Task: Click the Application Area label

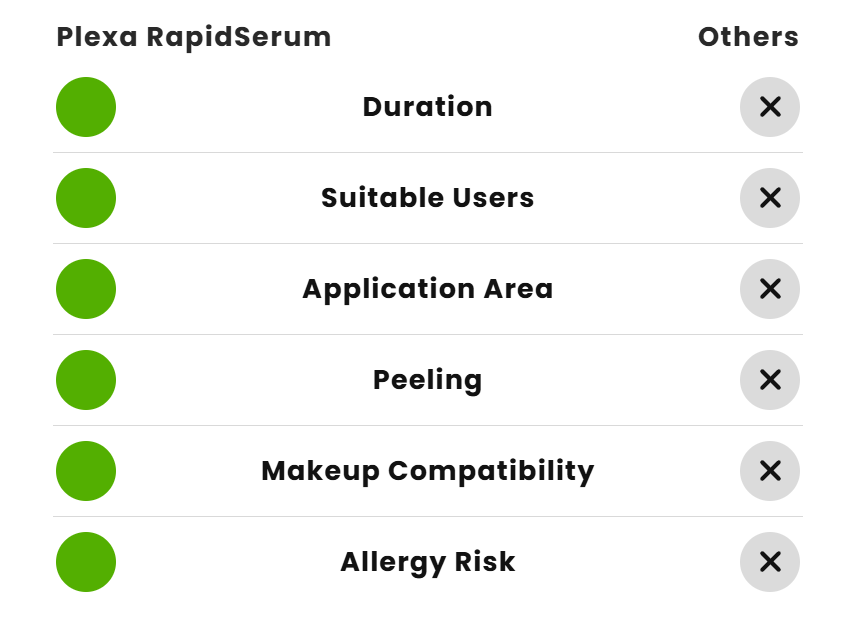Action: (427, 289)
